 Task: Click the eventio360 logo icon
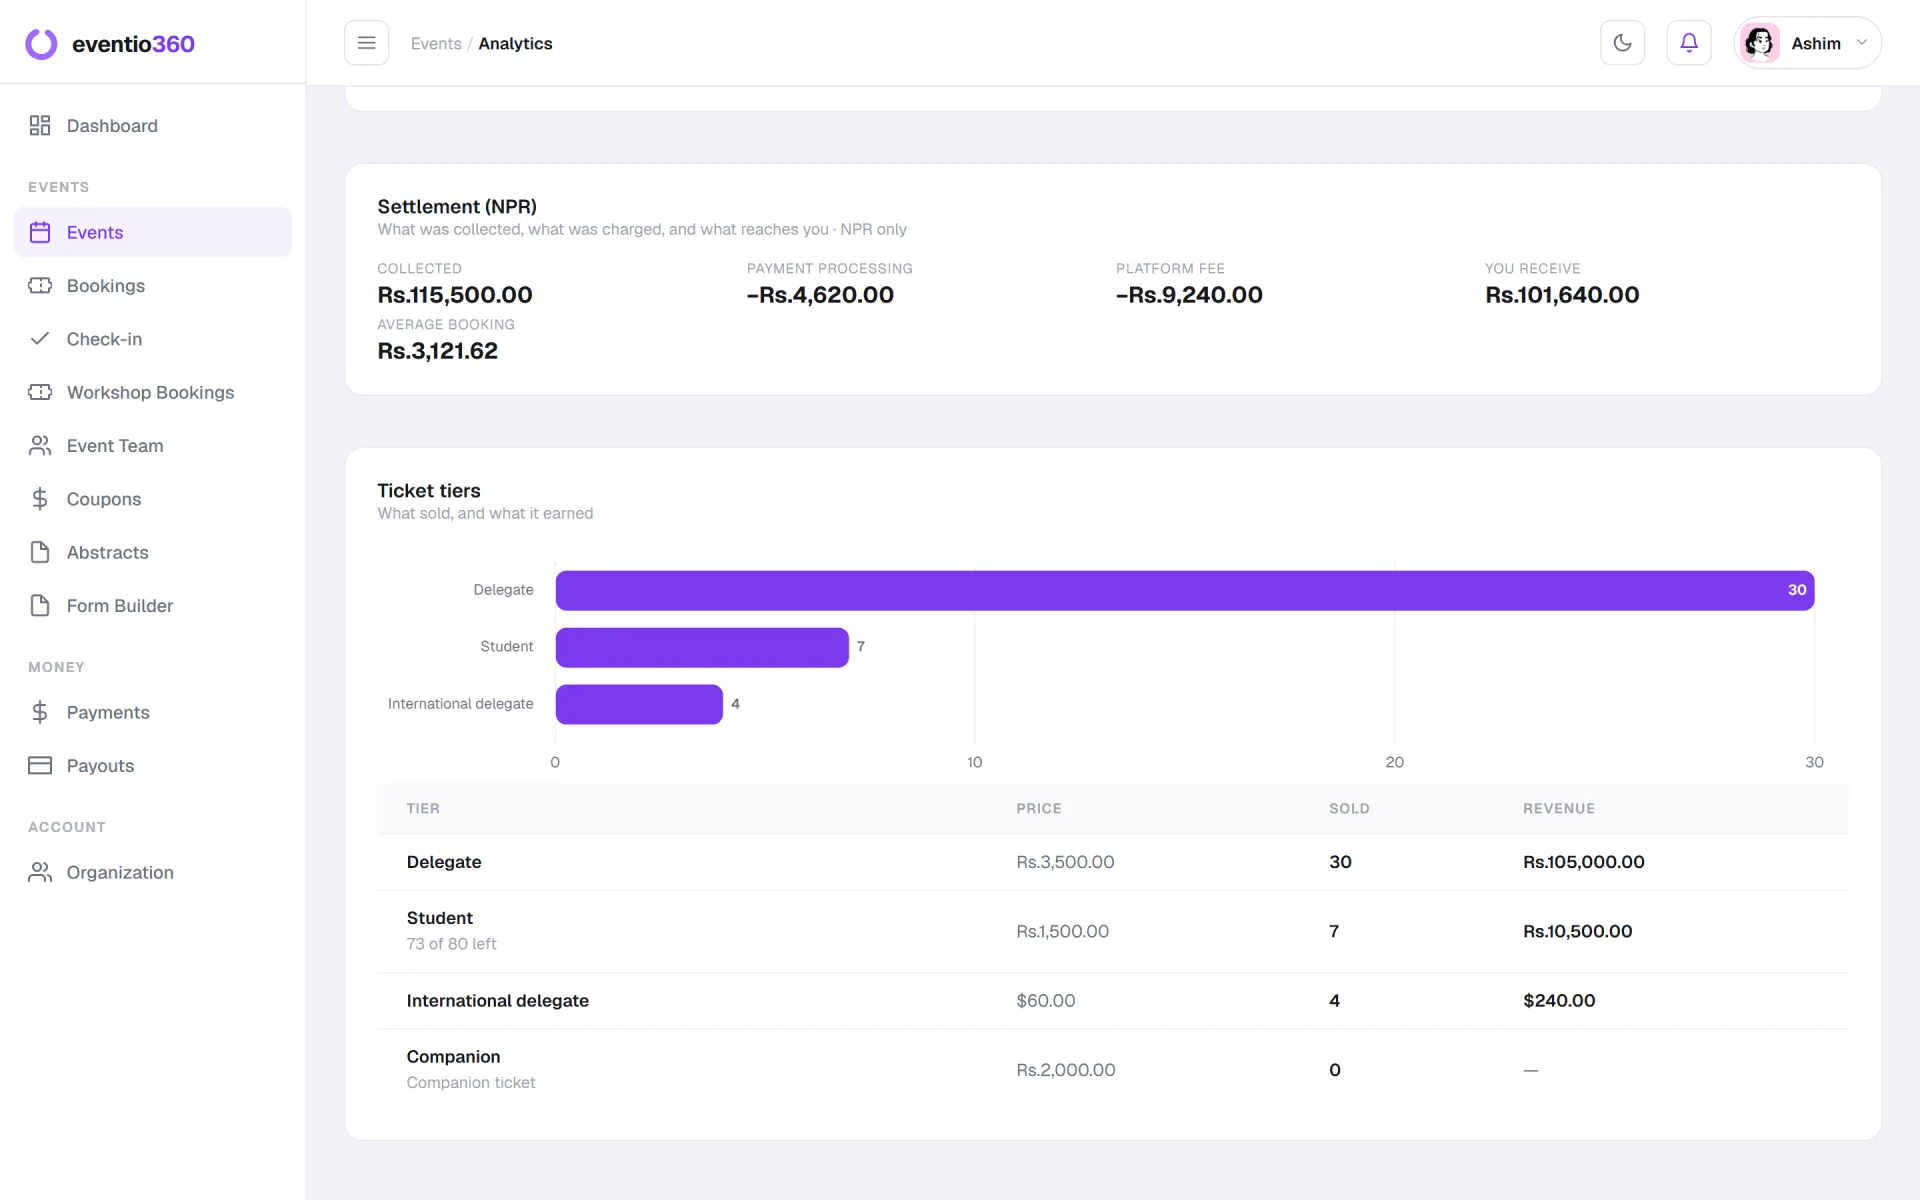41,44
